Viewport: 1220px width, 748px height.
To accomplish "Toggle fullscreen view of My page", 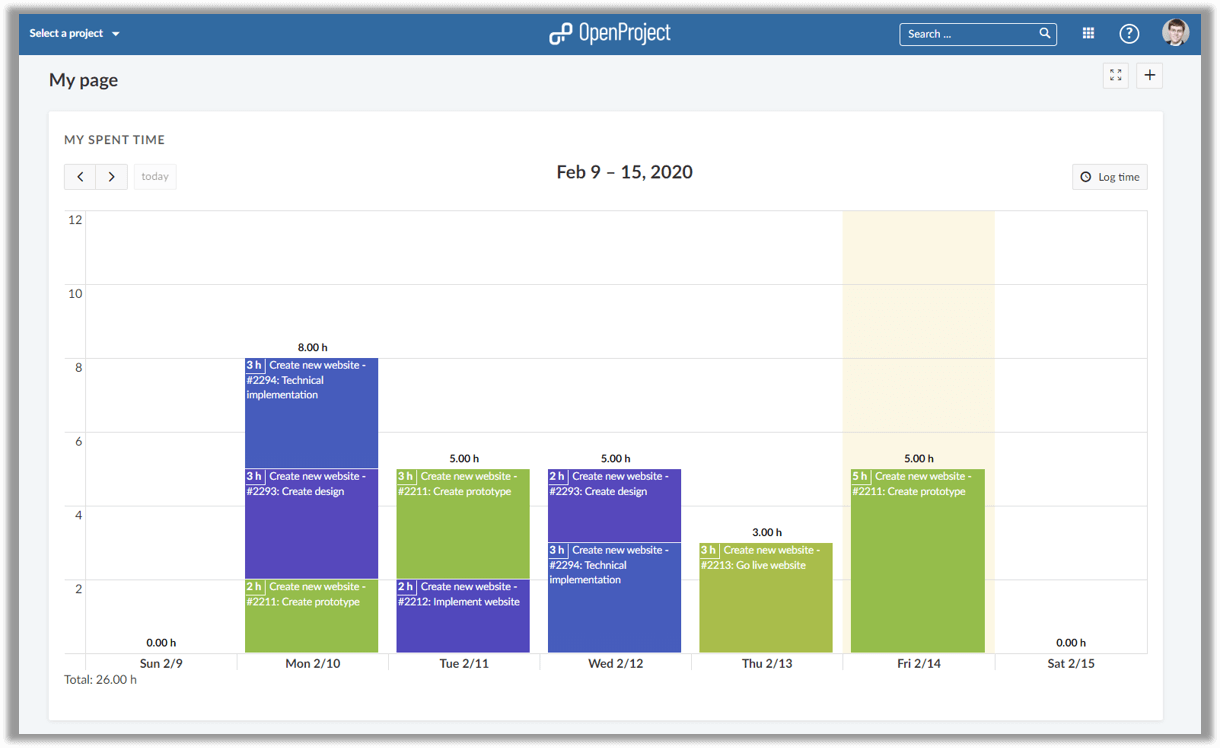I will coord(1116,76).
